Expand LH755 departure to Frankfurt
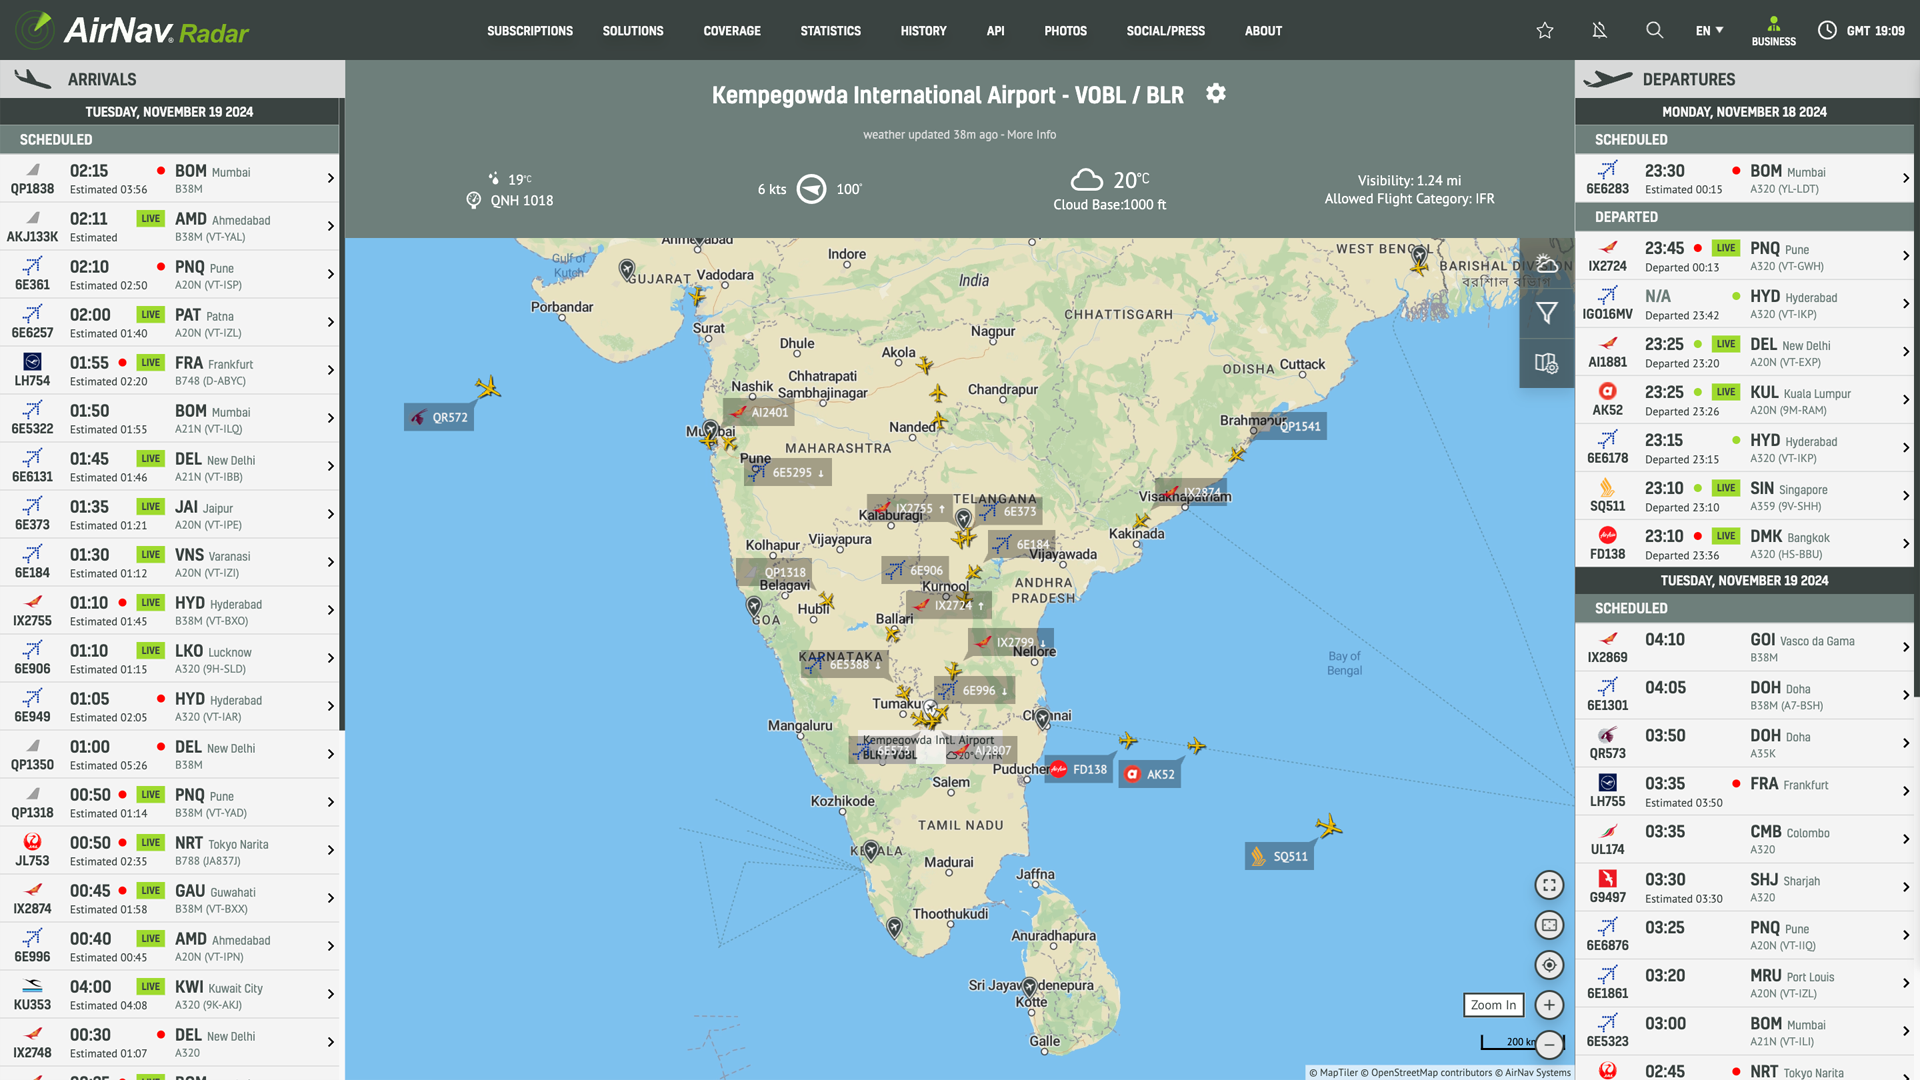This screenshot has height=1080, width=1920. point(1745,791)
